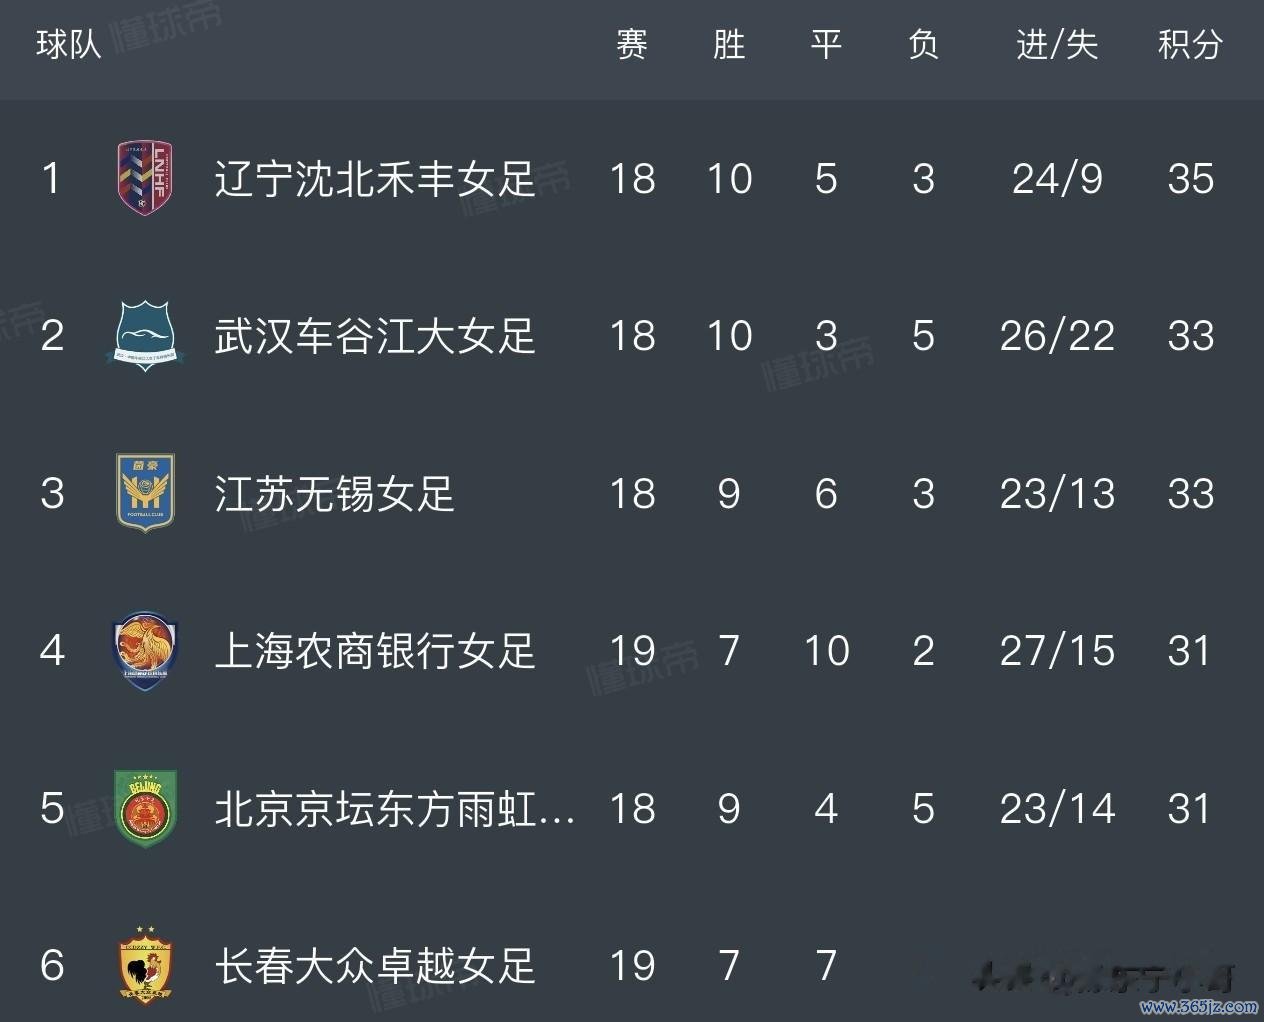Screen dimensions: 1264x1022
Task: Open the 长春大众卓越女足 team name
Action: (x=375, y=966)
